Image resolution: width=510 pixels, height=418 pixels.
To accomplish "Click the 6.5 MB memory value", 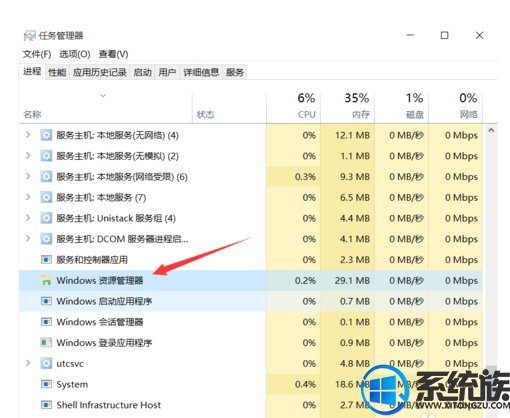I will (355, 197).
